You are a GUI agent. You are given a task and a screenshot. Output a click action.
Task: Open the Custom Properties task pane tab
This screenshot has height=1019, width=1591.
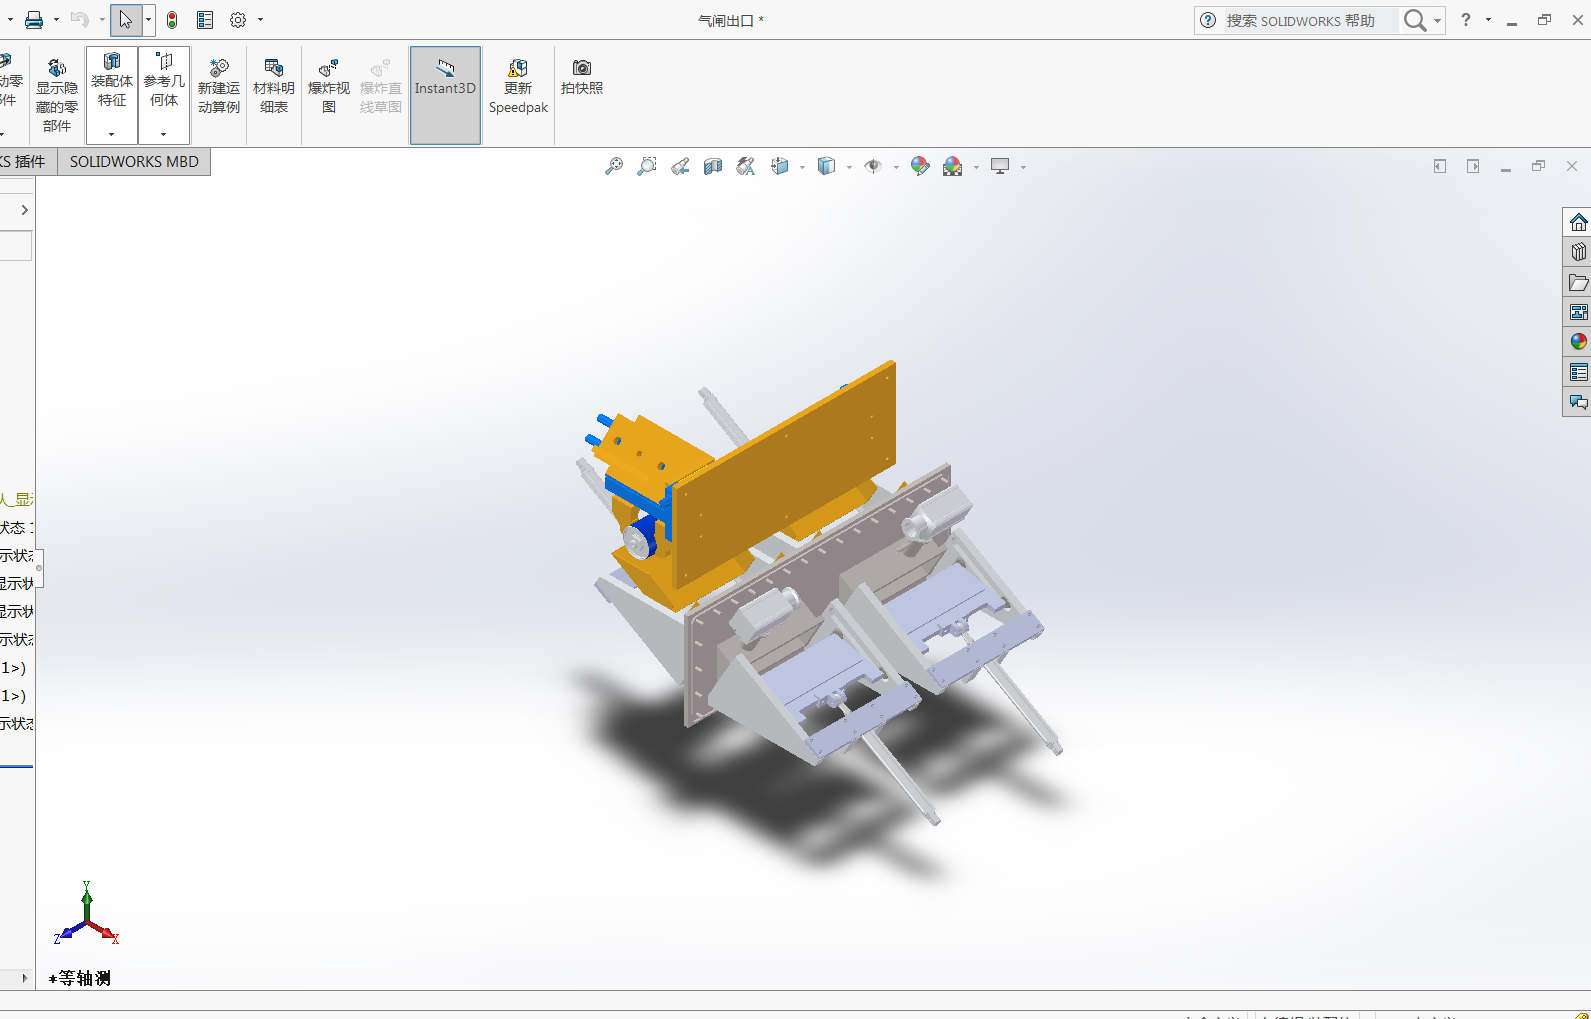(1578, 372)
